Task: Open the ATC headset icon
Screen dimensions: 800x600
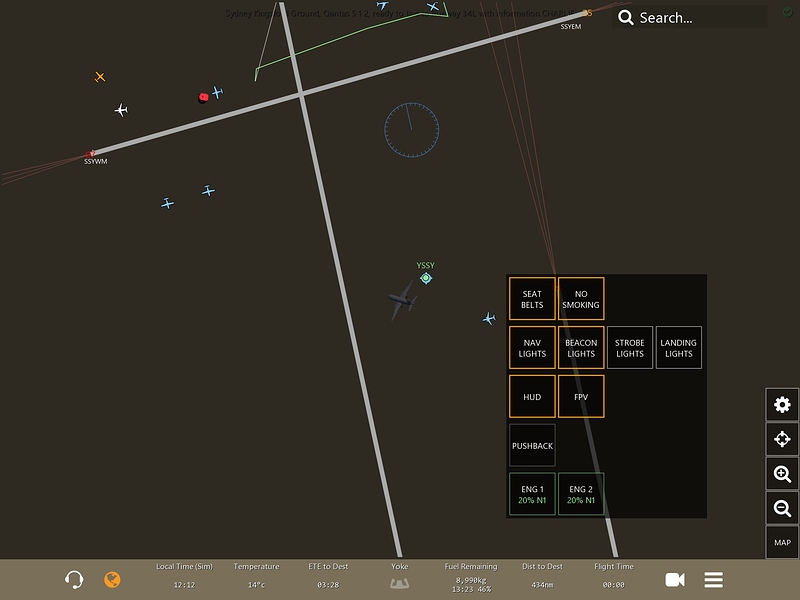Action: pos(74,580)
